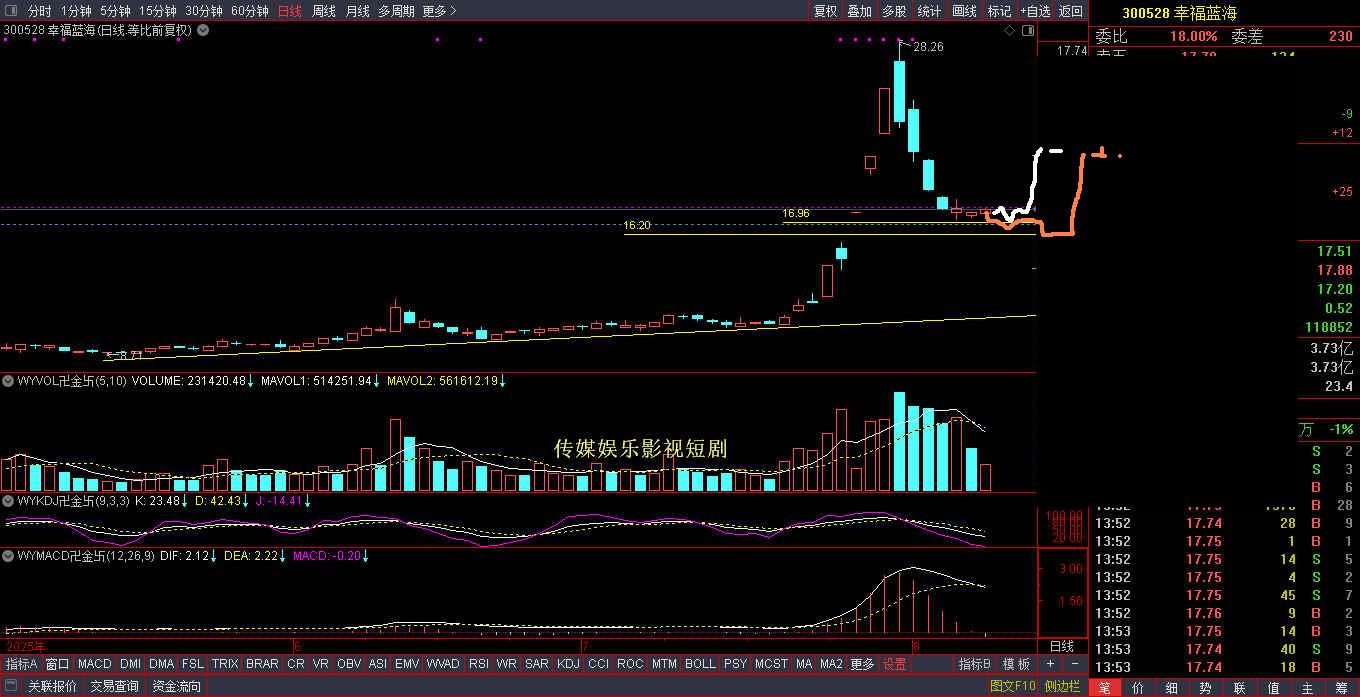The height and width of the screenshot is (697, 1360).
Task: Select the 笔 tick tab
Action: [x=1104, y=687]
